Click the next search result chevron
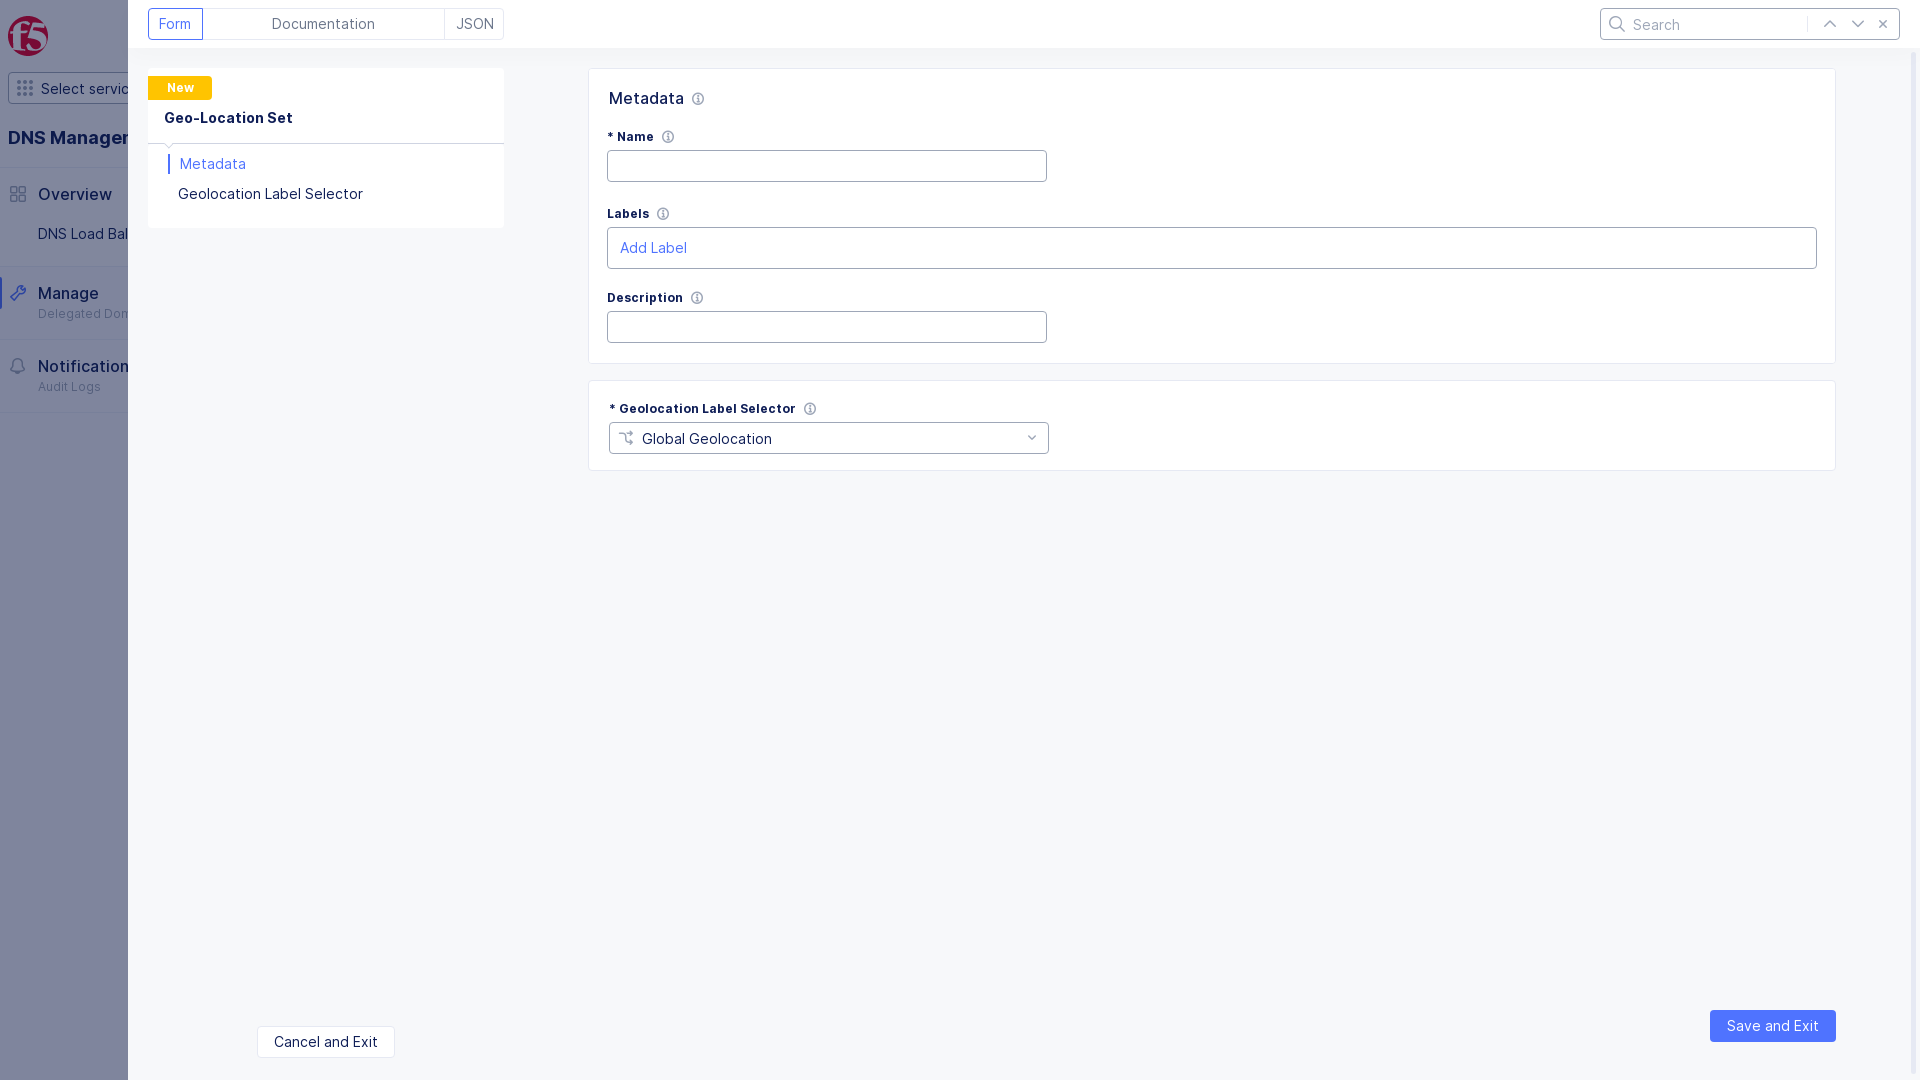The image size is (1920, 1080). [1858, 23]
